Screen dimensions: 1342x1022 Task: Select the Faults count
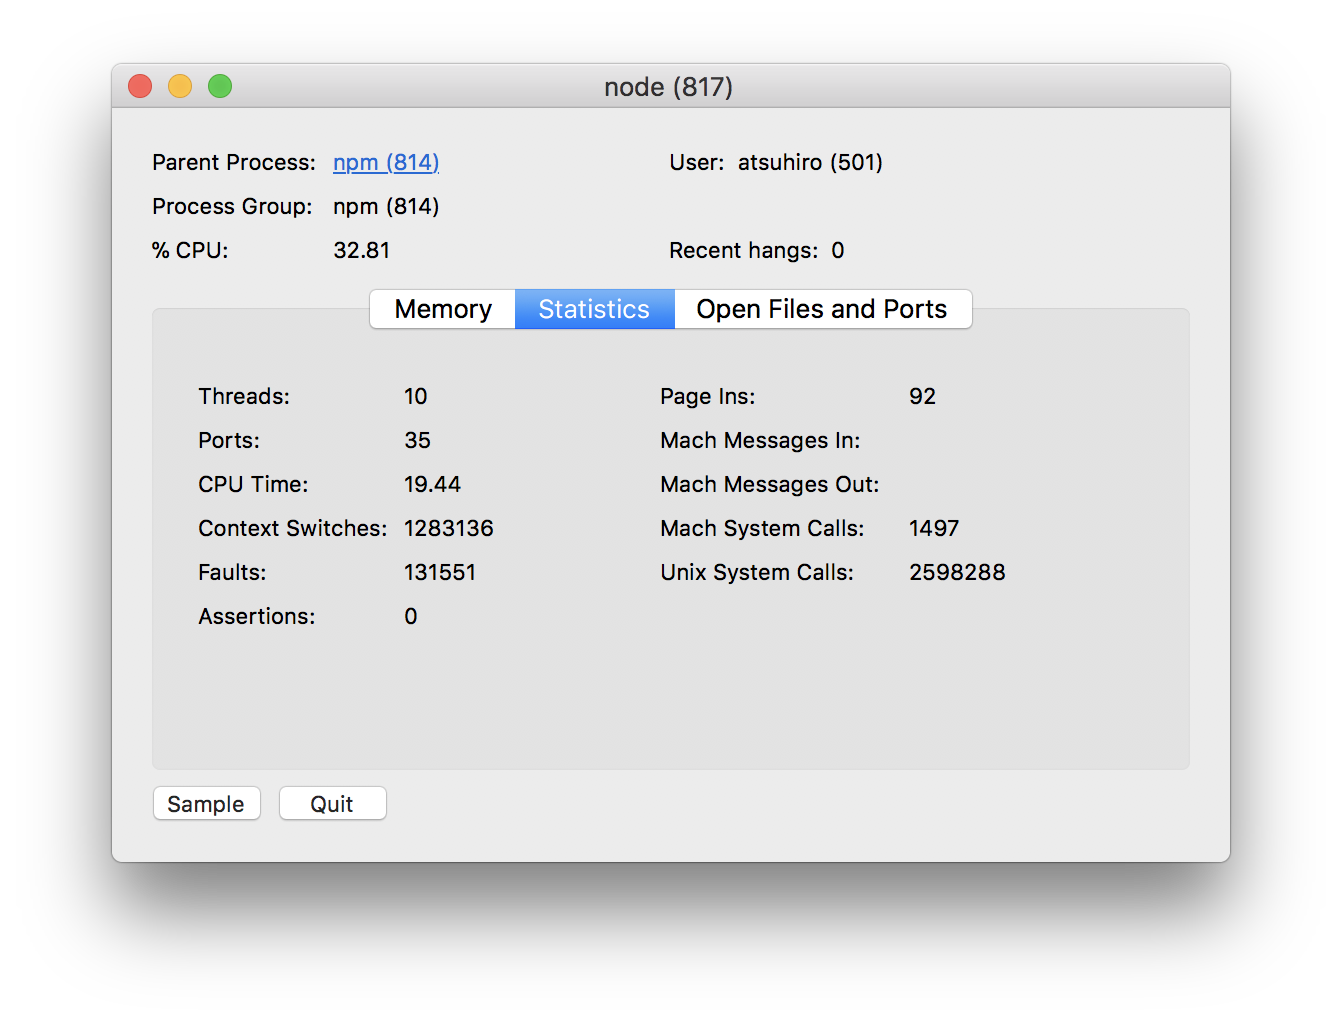[440, 572]
